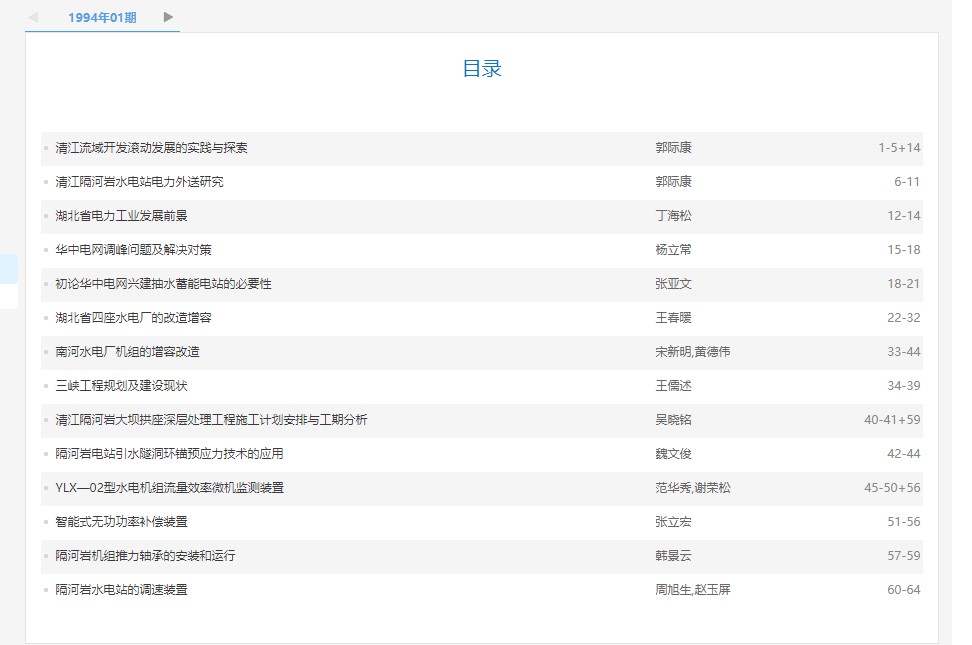Go to next issue with right arrow

click(x=168, y=17)
